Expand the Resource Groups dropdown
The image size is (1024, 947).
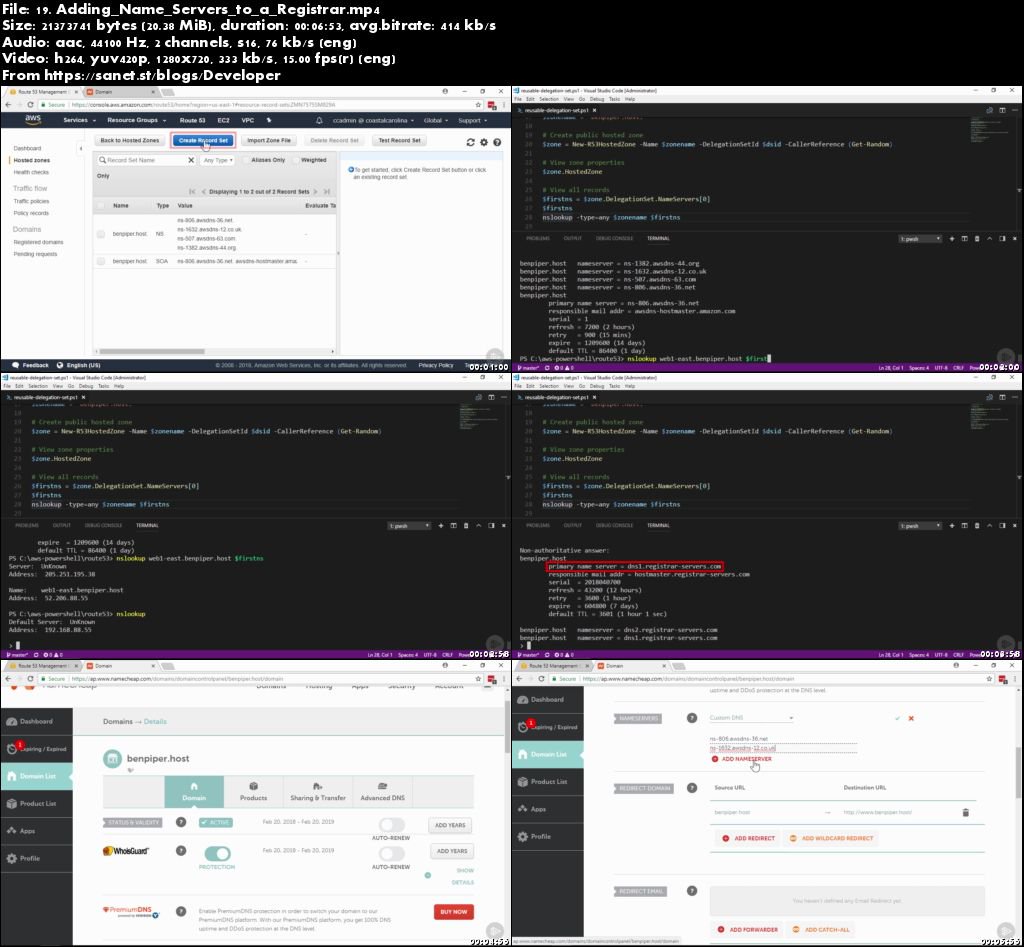point(136,121)
